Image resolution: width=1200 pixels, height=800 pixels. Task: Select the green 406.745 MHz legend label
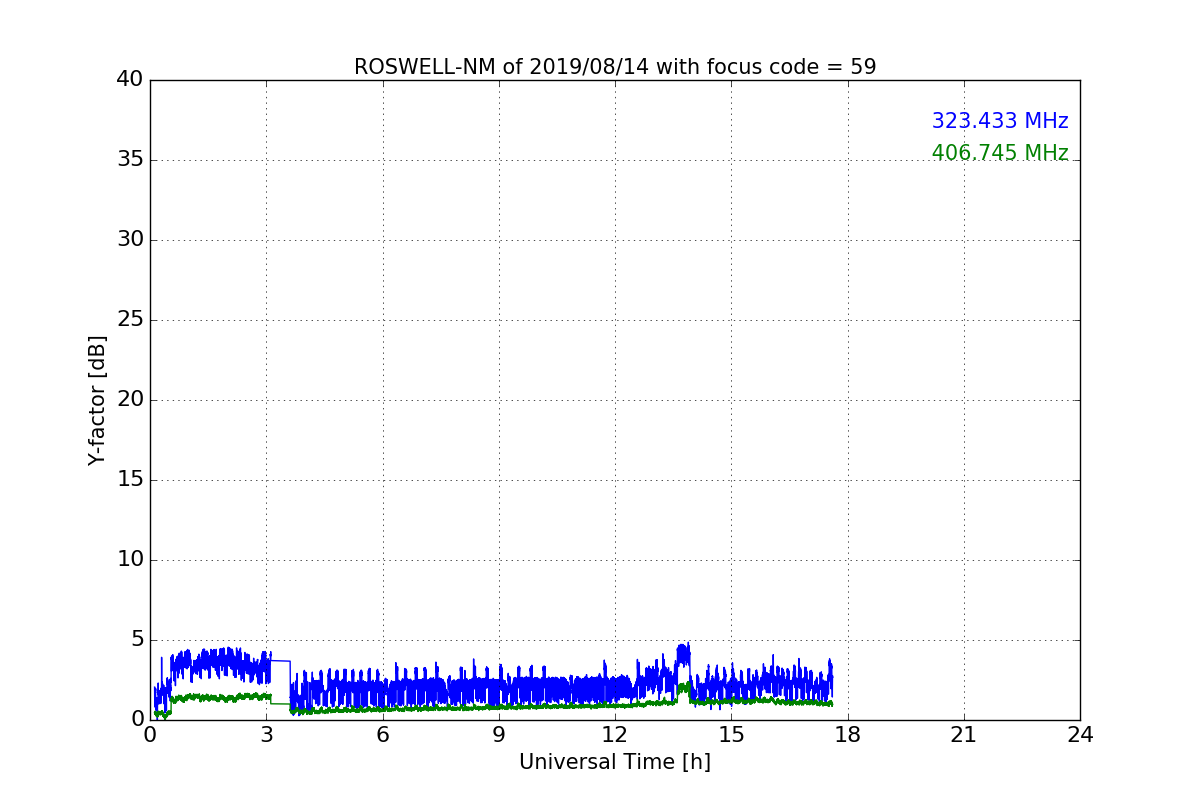[1000, 153]
